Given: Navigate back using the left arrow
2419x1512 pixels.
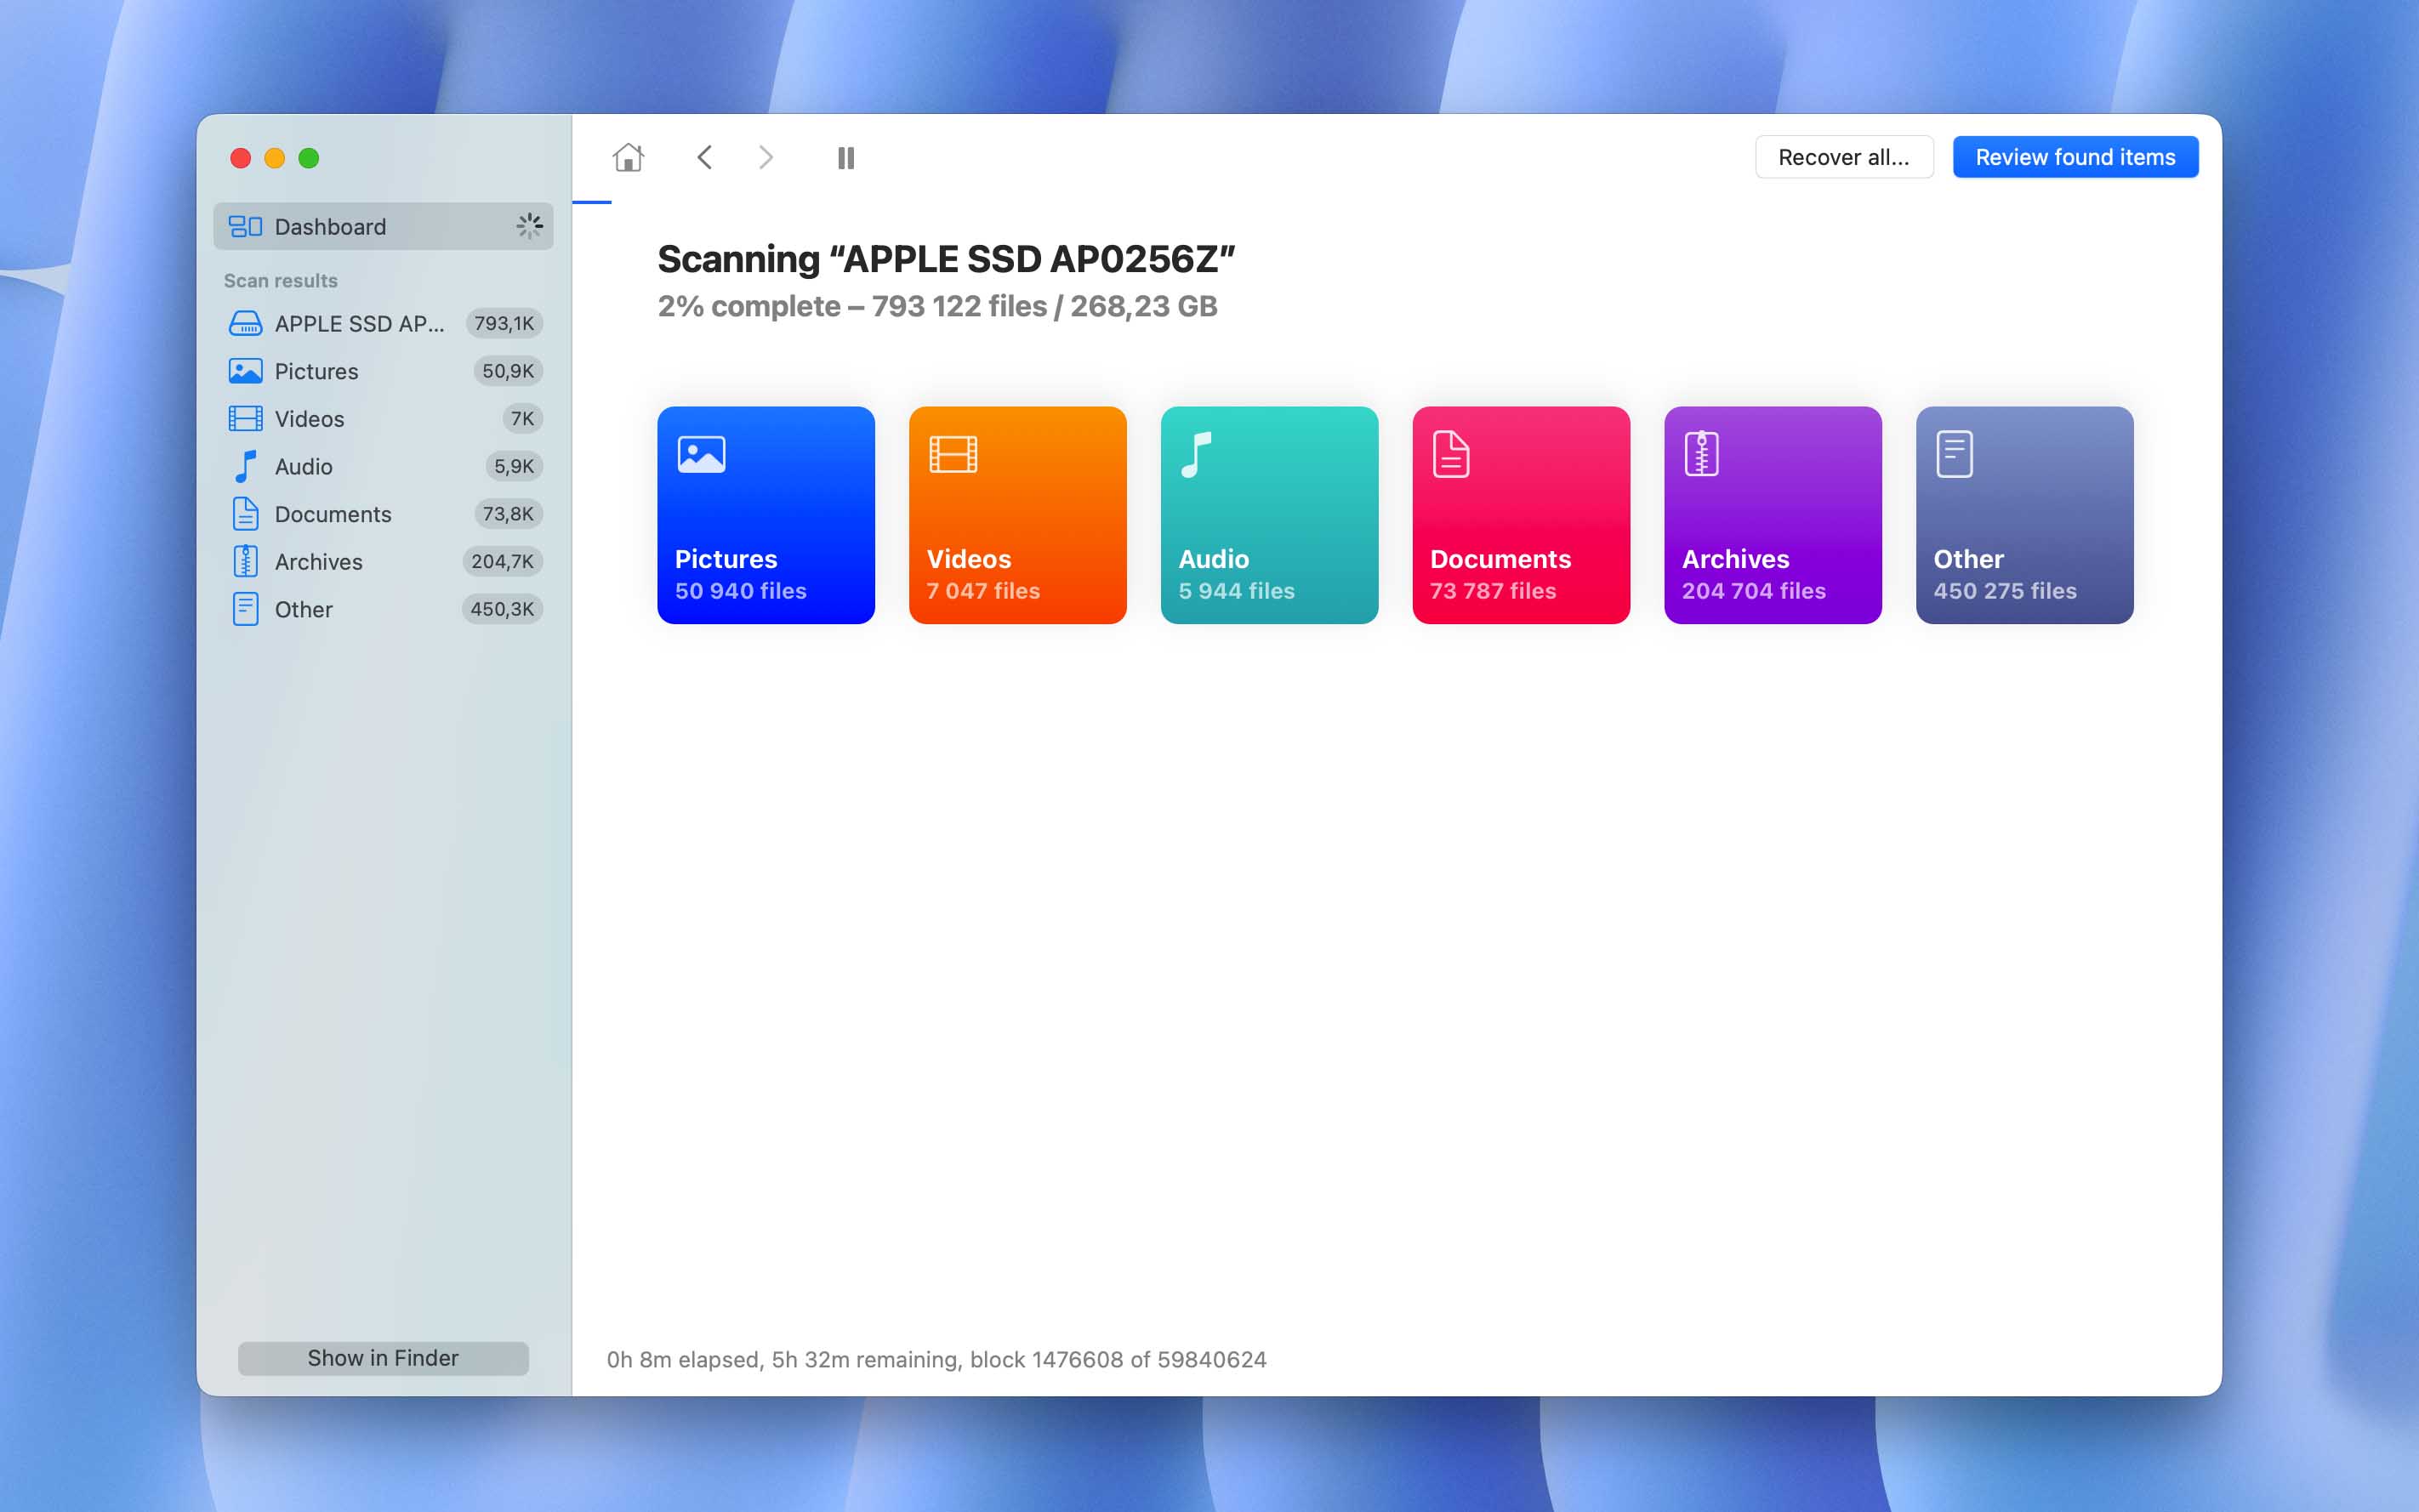Looking at the screenshot, I should pos(704,157).
